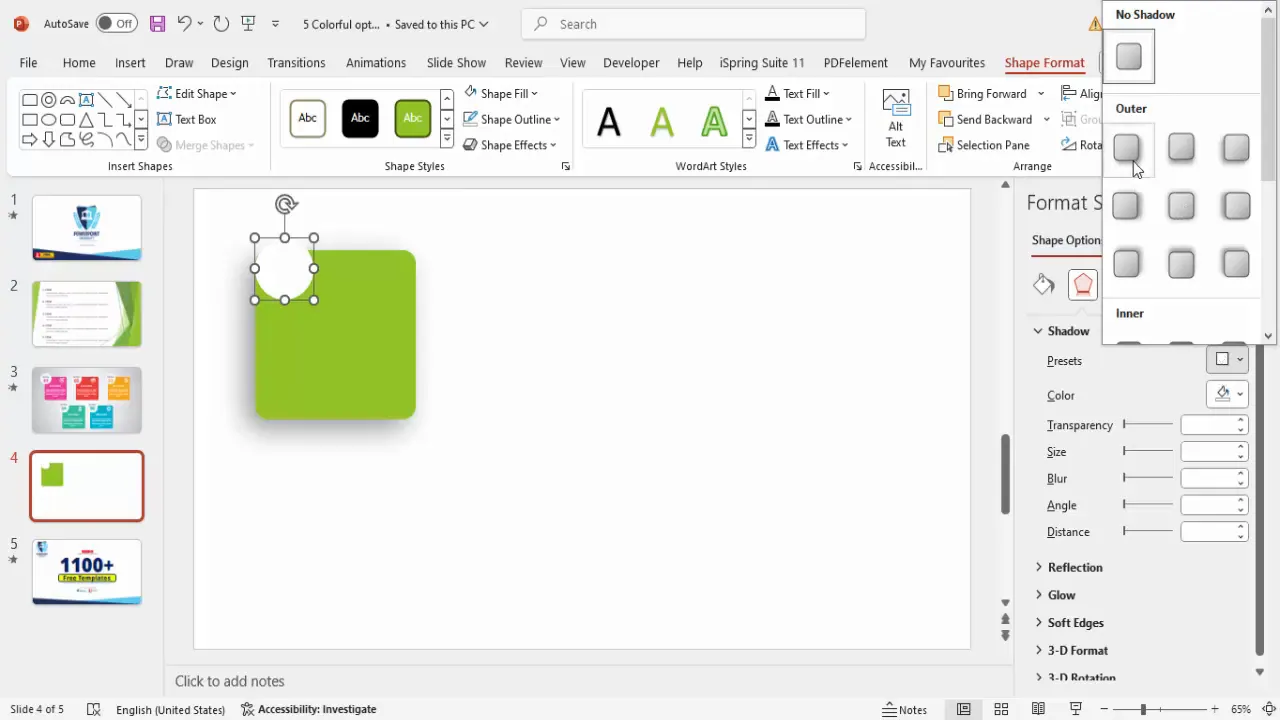
Task: Click the Redo icon in title bar
Action: (222, 24)
